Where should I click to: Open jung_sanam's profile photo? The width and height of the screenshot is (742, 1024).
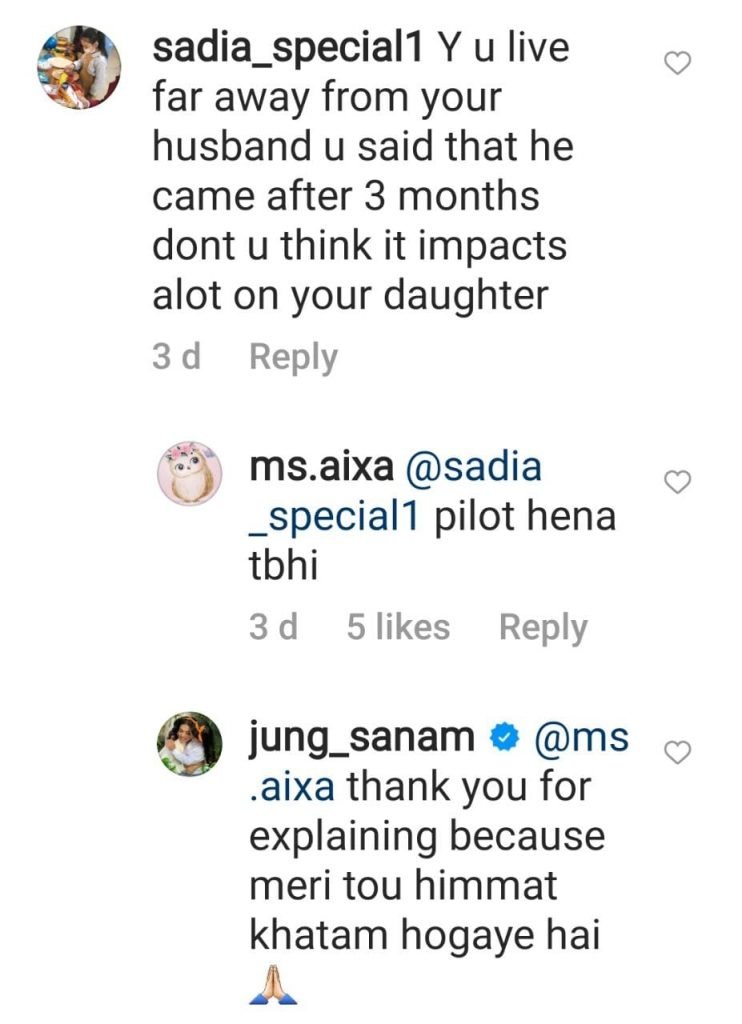[190, 744]
